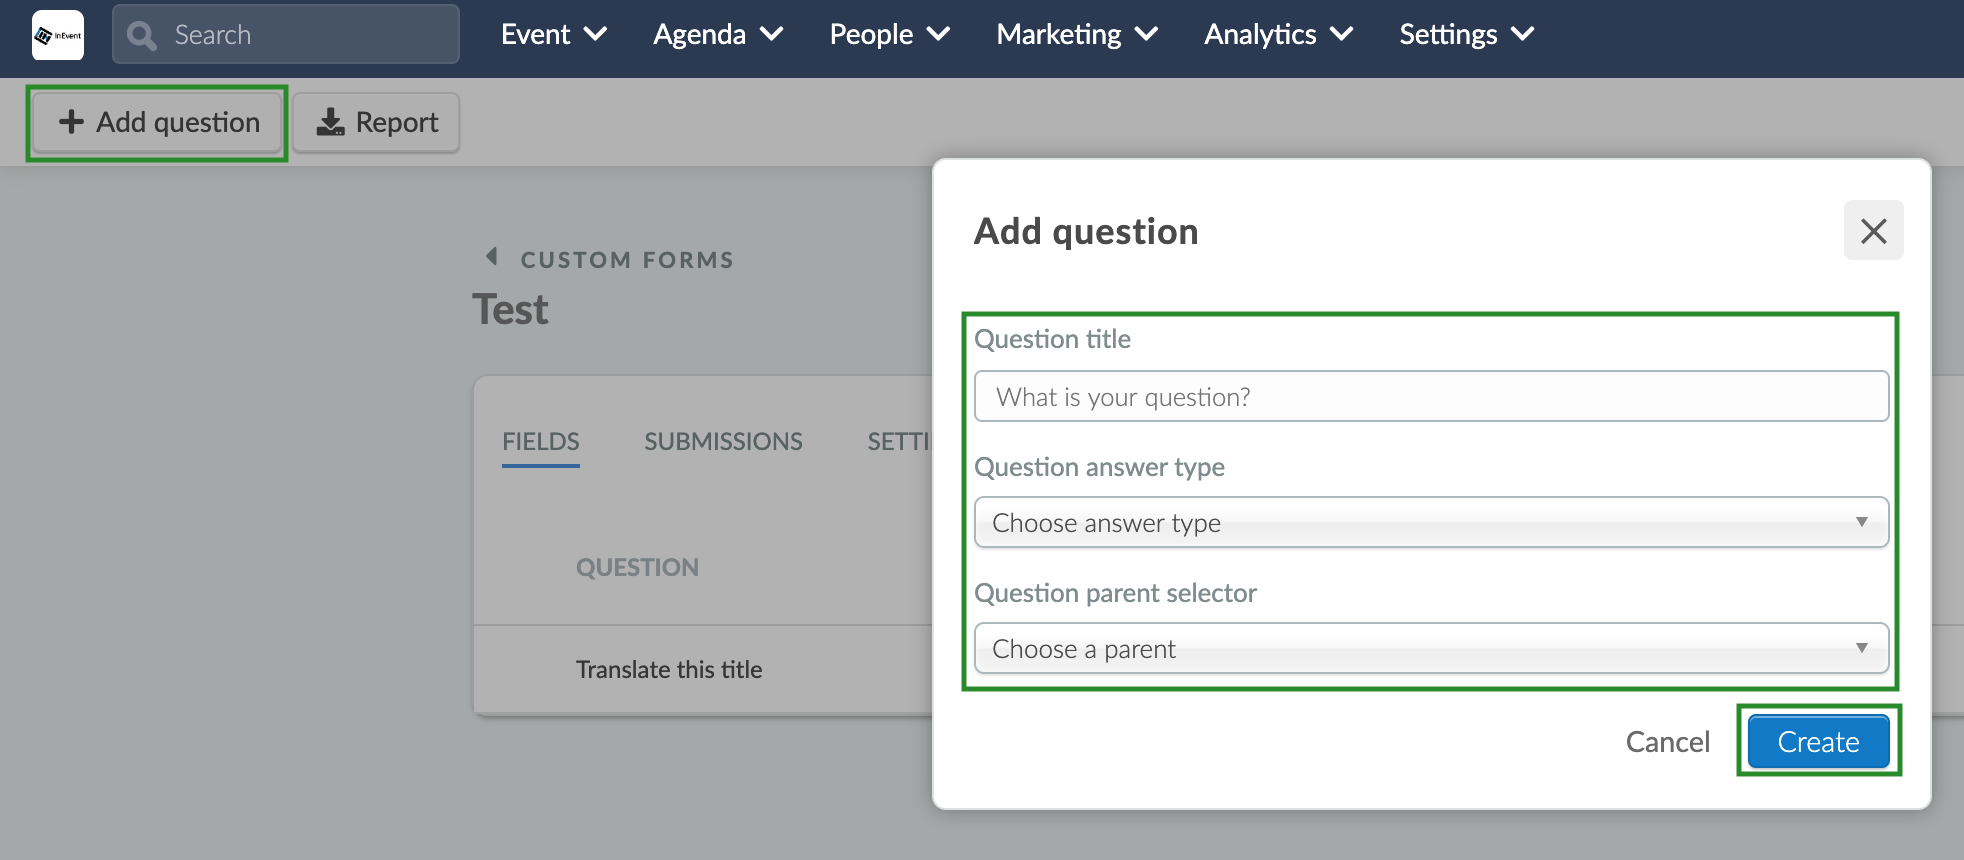Click the search magnifier icon
1964x860 pixels.
point(142,35)
